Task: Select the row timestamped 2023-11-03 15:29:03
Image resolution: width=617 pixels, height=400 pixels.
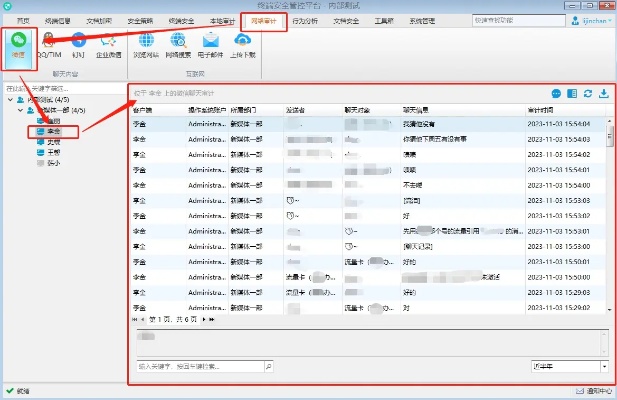Action: (368, 293)
